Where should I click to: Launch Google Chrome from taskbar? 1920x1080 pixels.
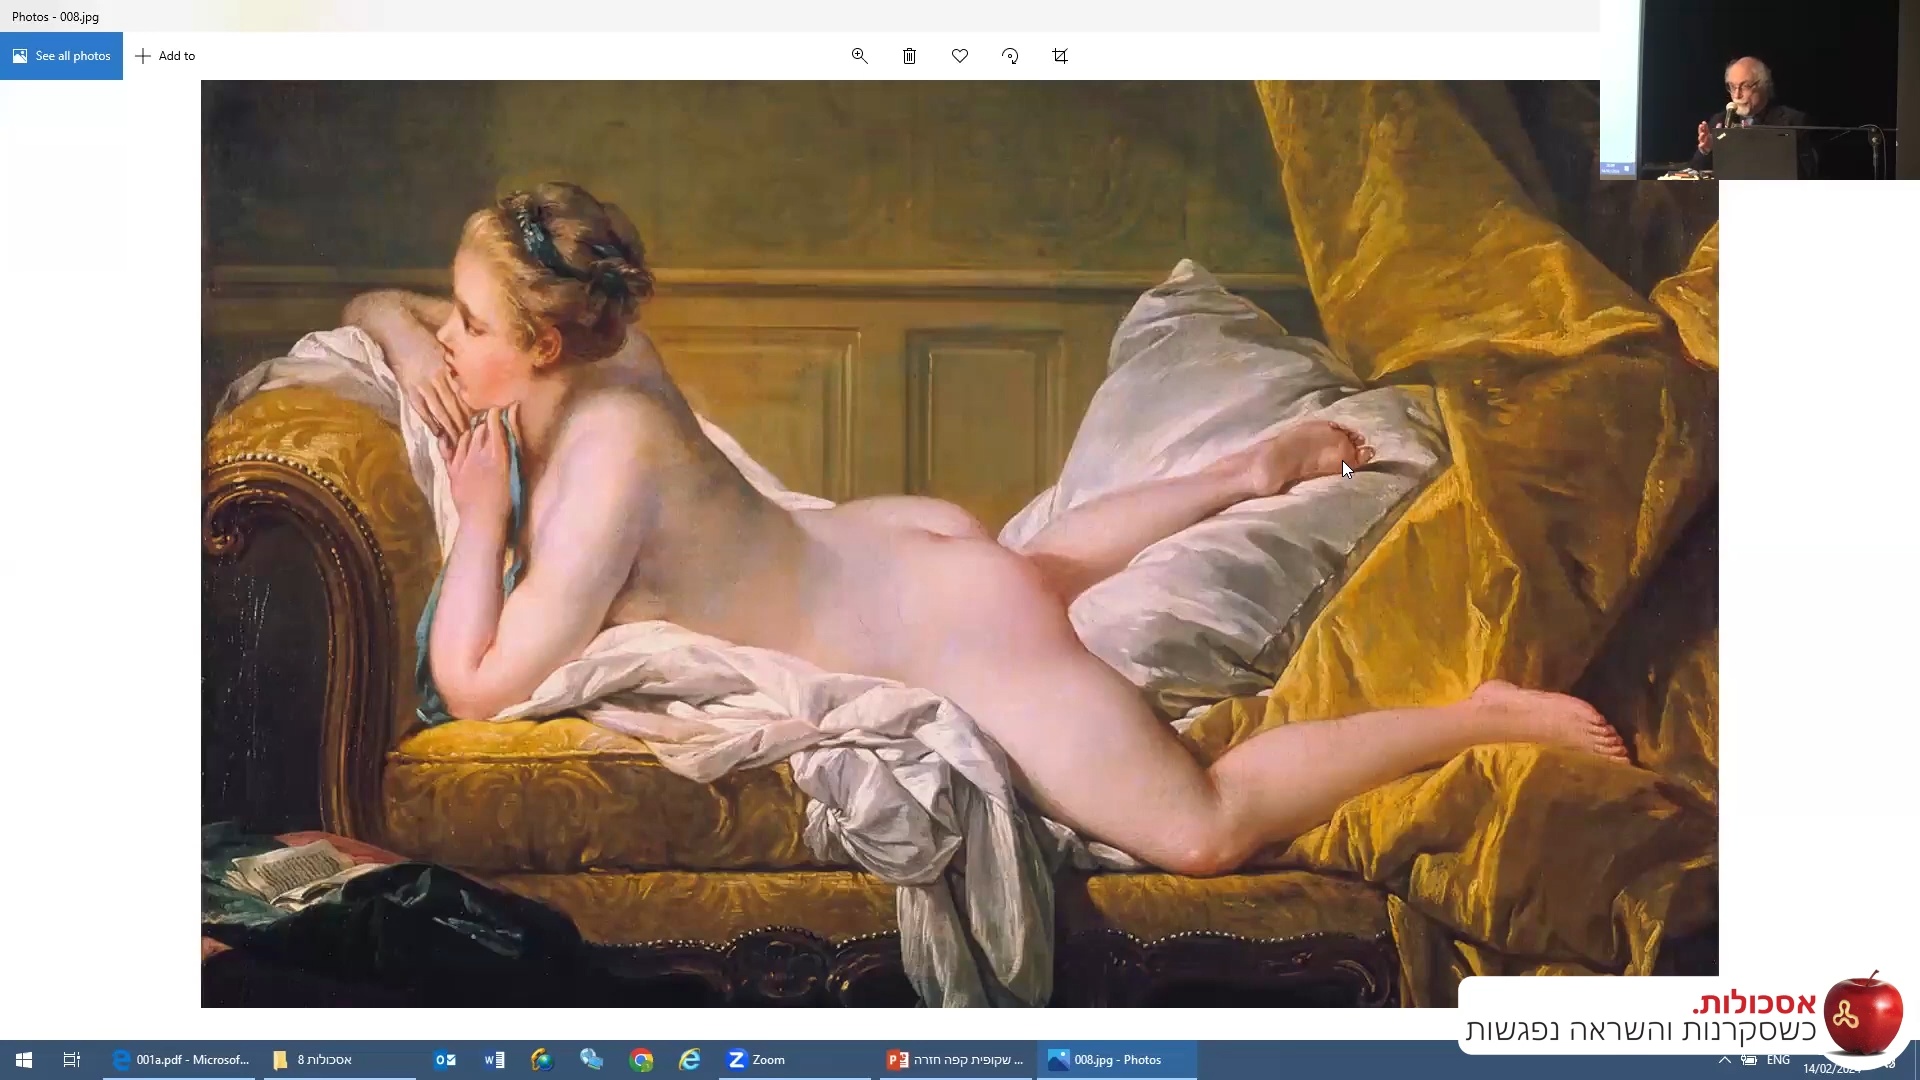coord(641,1060)
